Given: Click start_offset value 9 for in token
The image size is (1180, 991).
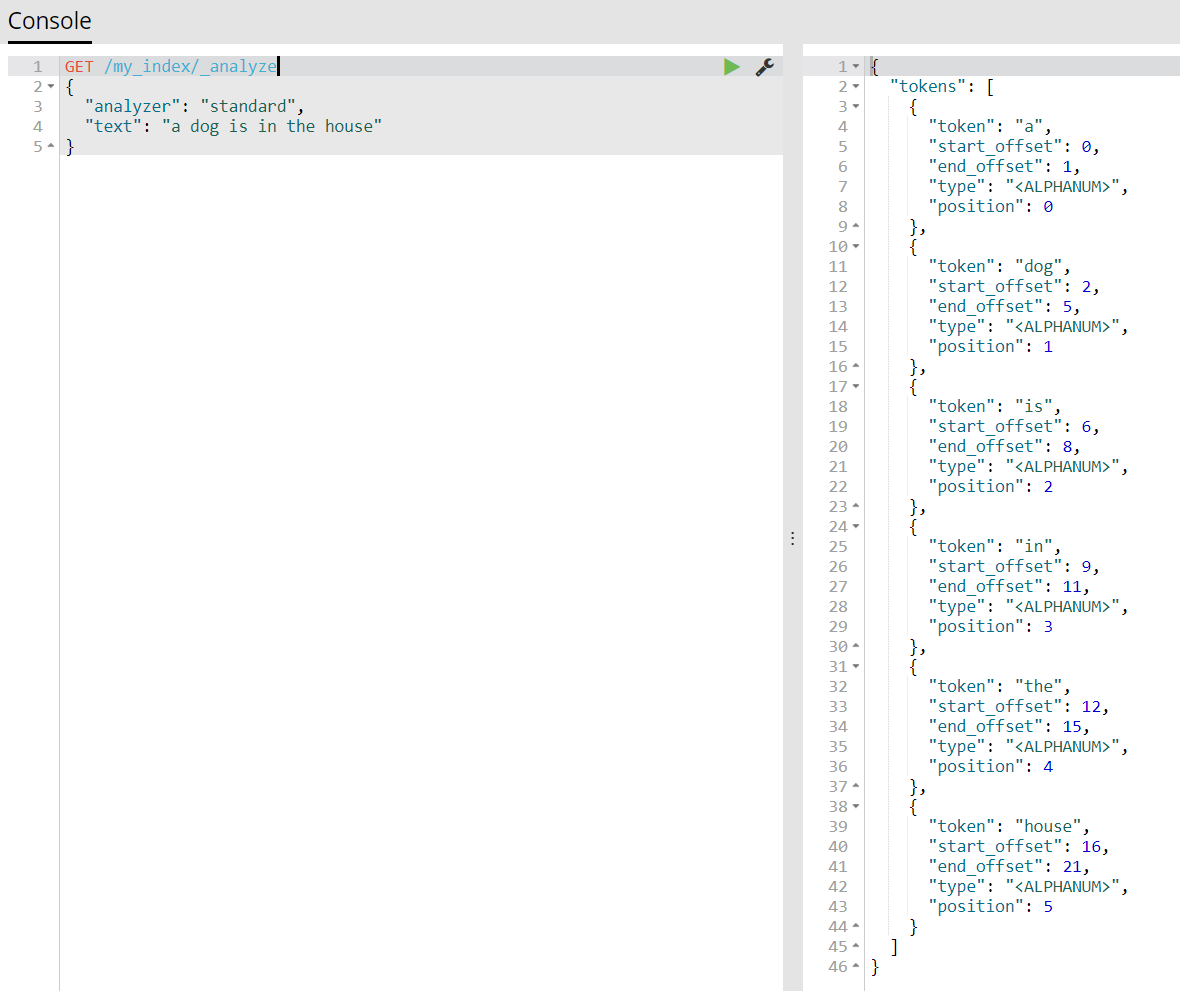Looking at the screenshot, I should tap(1086, 567).
